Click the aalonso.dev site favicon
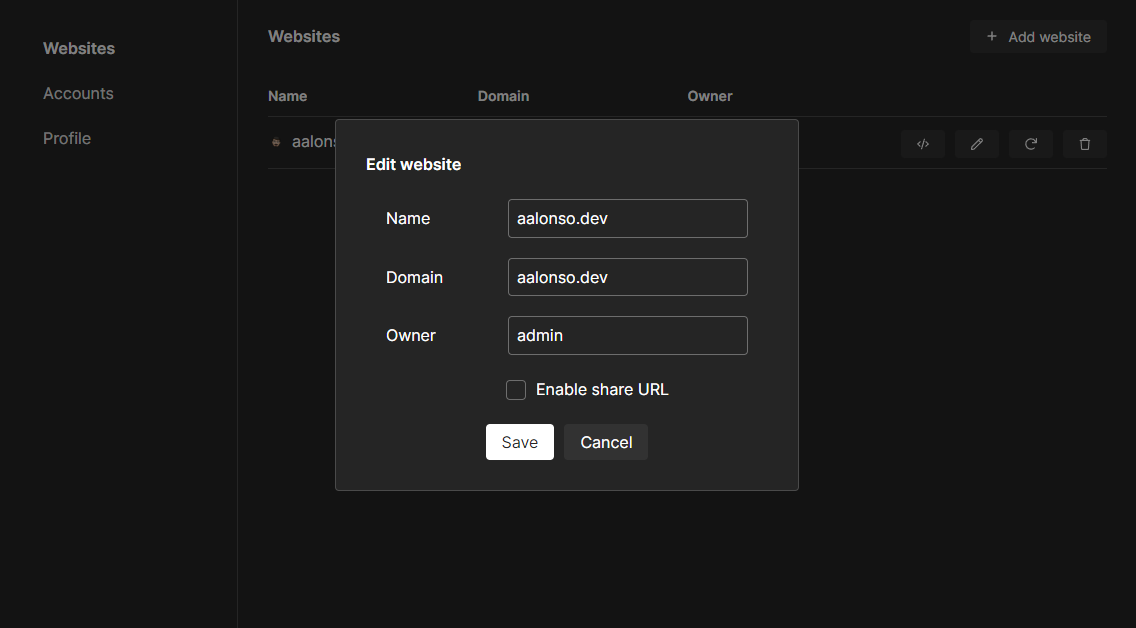 [275, 142]
